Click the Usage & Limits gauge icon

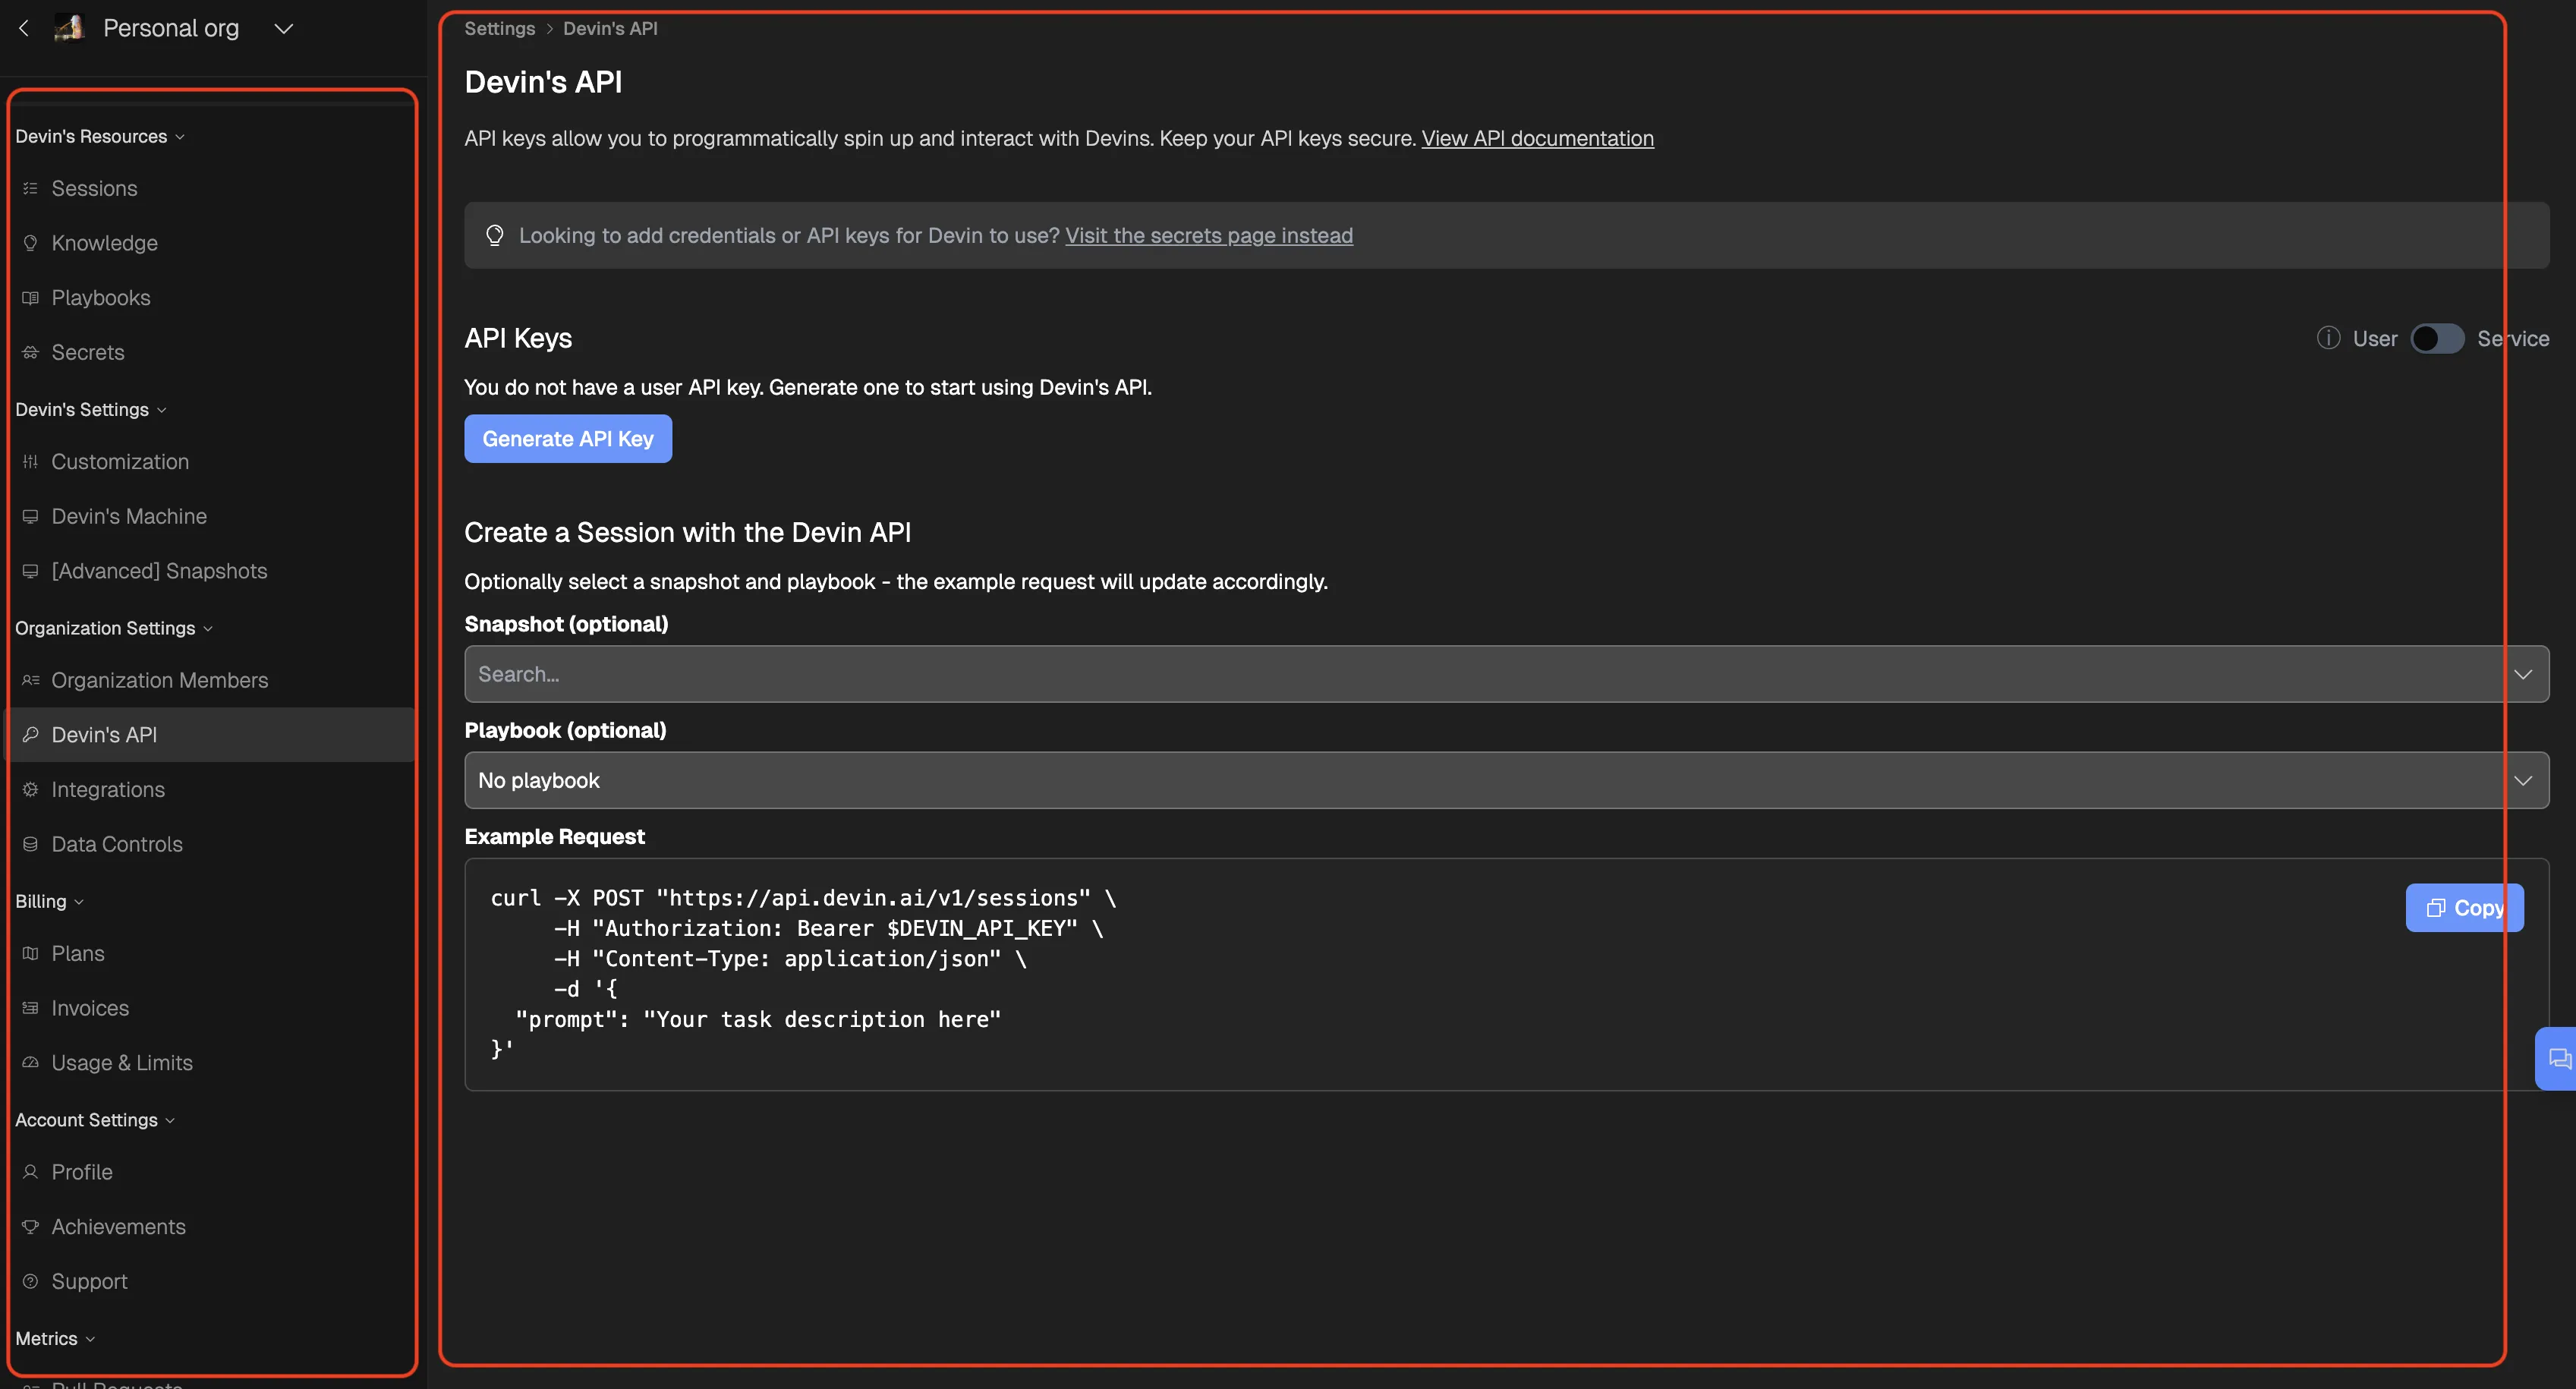coord(30,1063)
